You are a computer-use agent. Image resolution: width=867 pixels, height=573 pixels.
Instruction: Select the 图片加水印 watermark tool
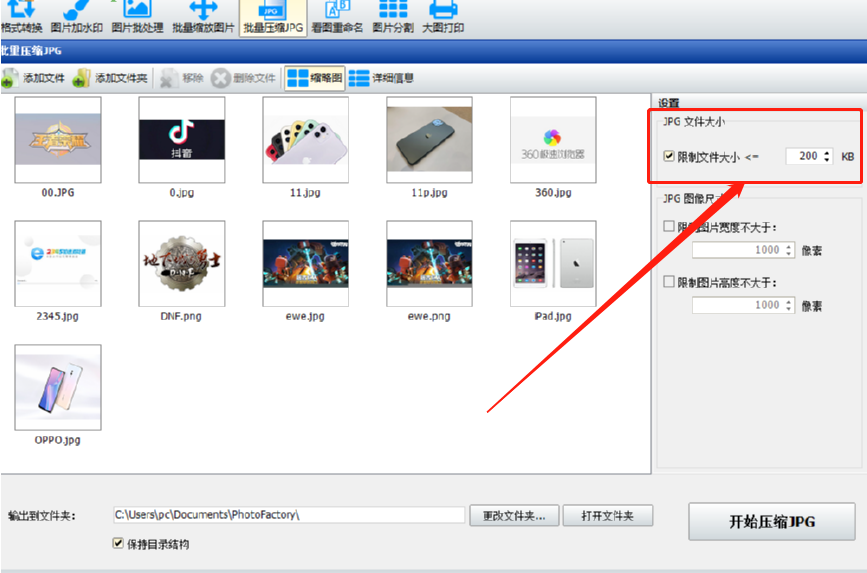click(x=76, y=18)
